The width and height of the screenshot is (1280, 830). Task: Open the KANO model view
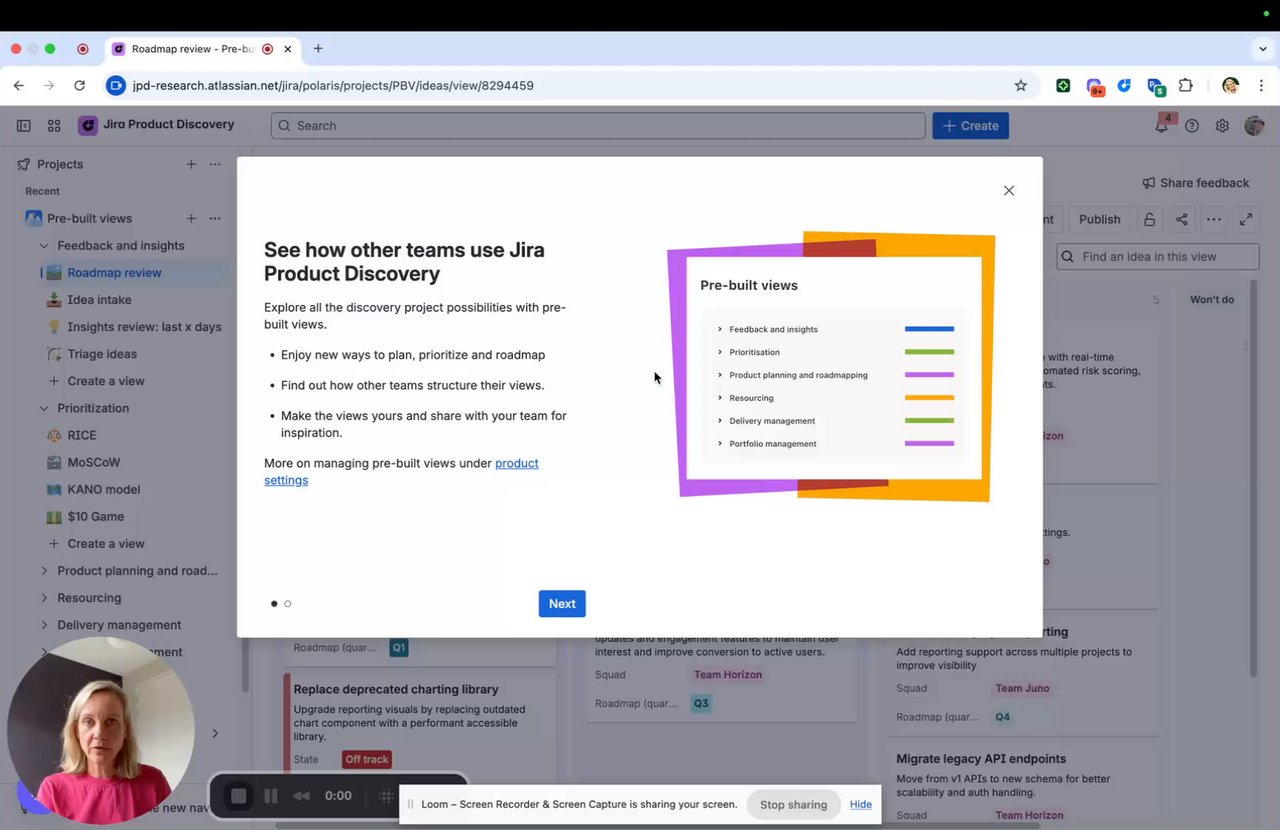coord(103,490)
